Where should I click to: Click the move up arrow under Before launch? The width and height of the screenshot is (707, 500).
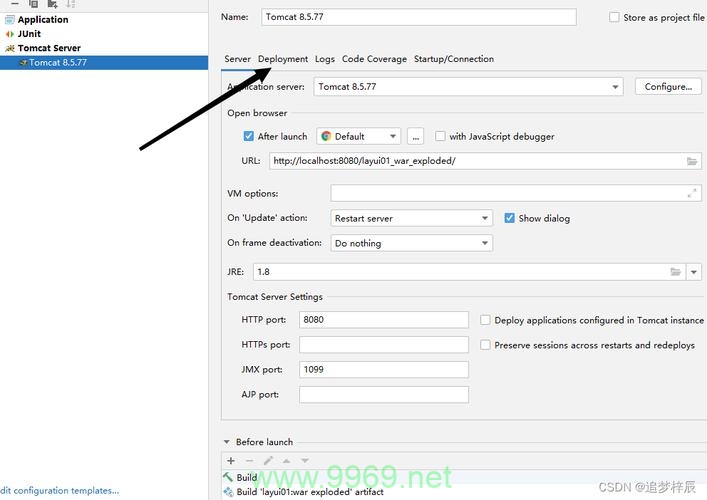[286, 461]
